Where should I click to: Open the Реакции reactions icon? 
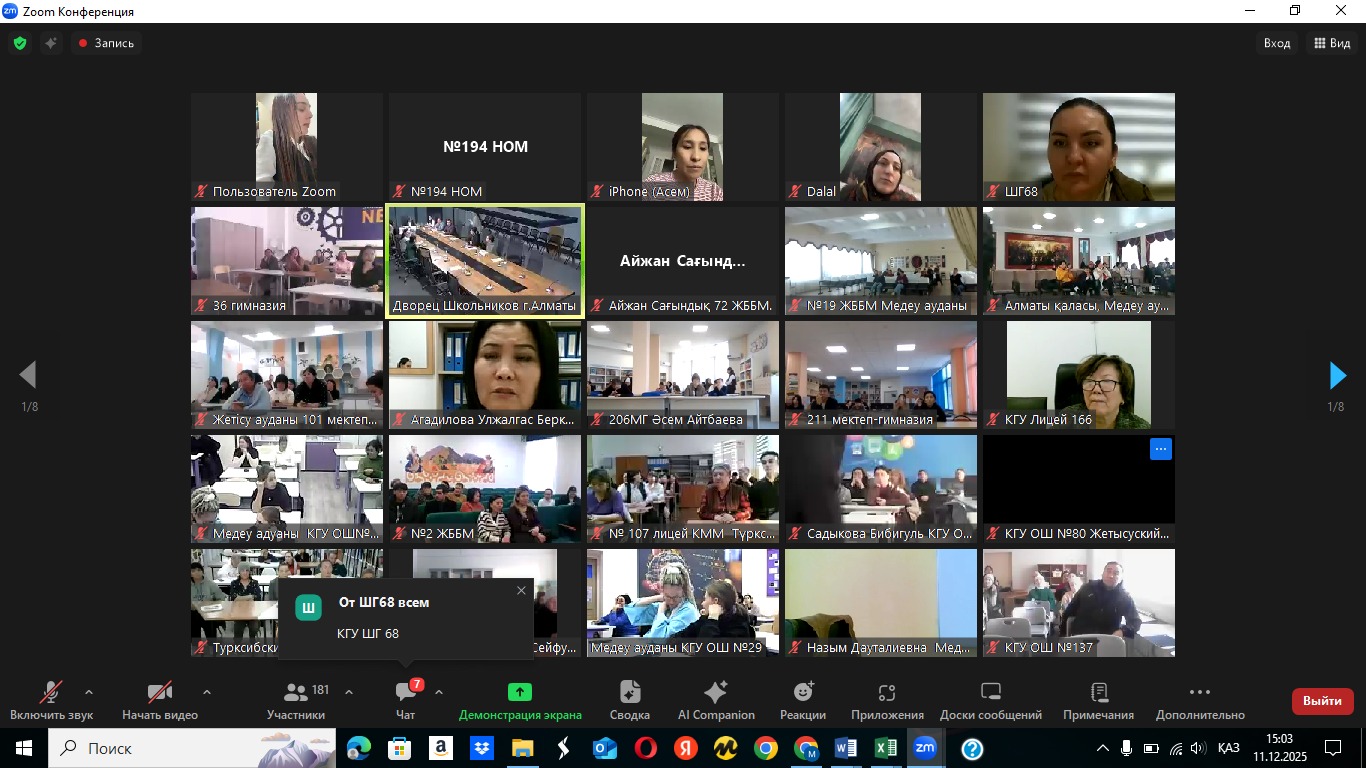[x=803, y=693]
